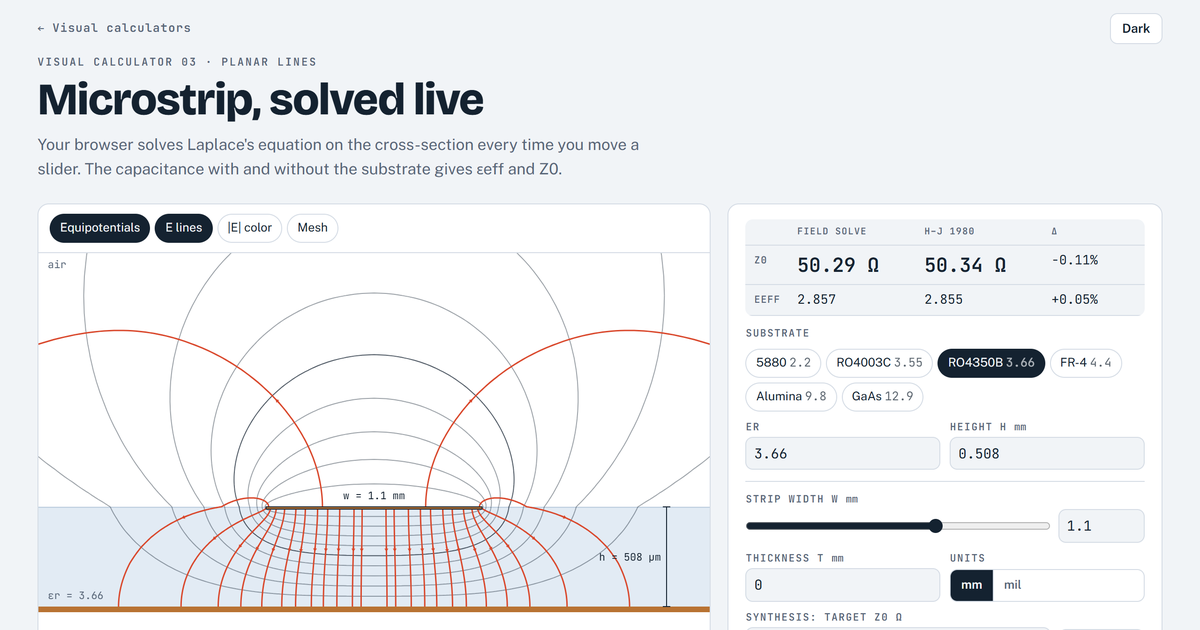This screenshot has height=630, width=1200.
Task: Click field solve Z0 value 50.29 Ω
Action: tap(838, 265)
